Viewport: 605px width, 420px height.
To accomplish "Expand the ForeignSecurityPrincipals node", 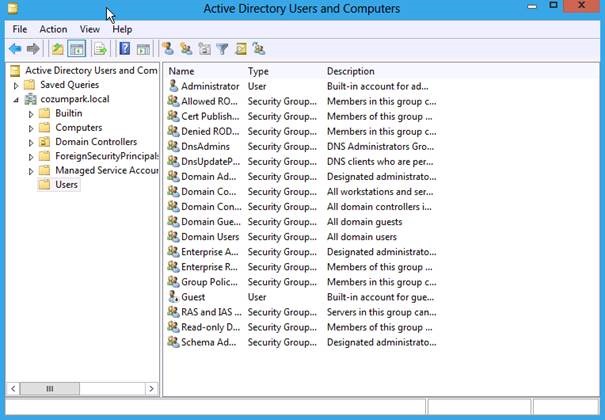I will (x=31, y=157).
